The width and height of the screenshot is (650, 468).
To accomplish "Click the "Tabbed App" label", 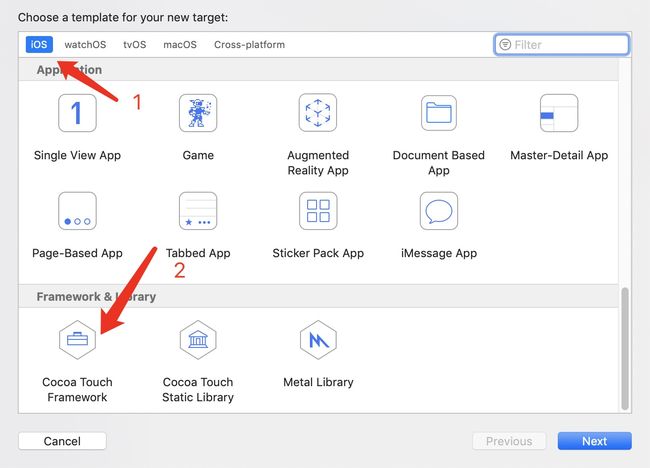I will [198, 253].
